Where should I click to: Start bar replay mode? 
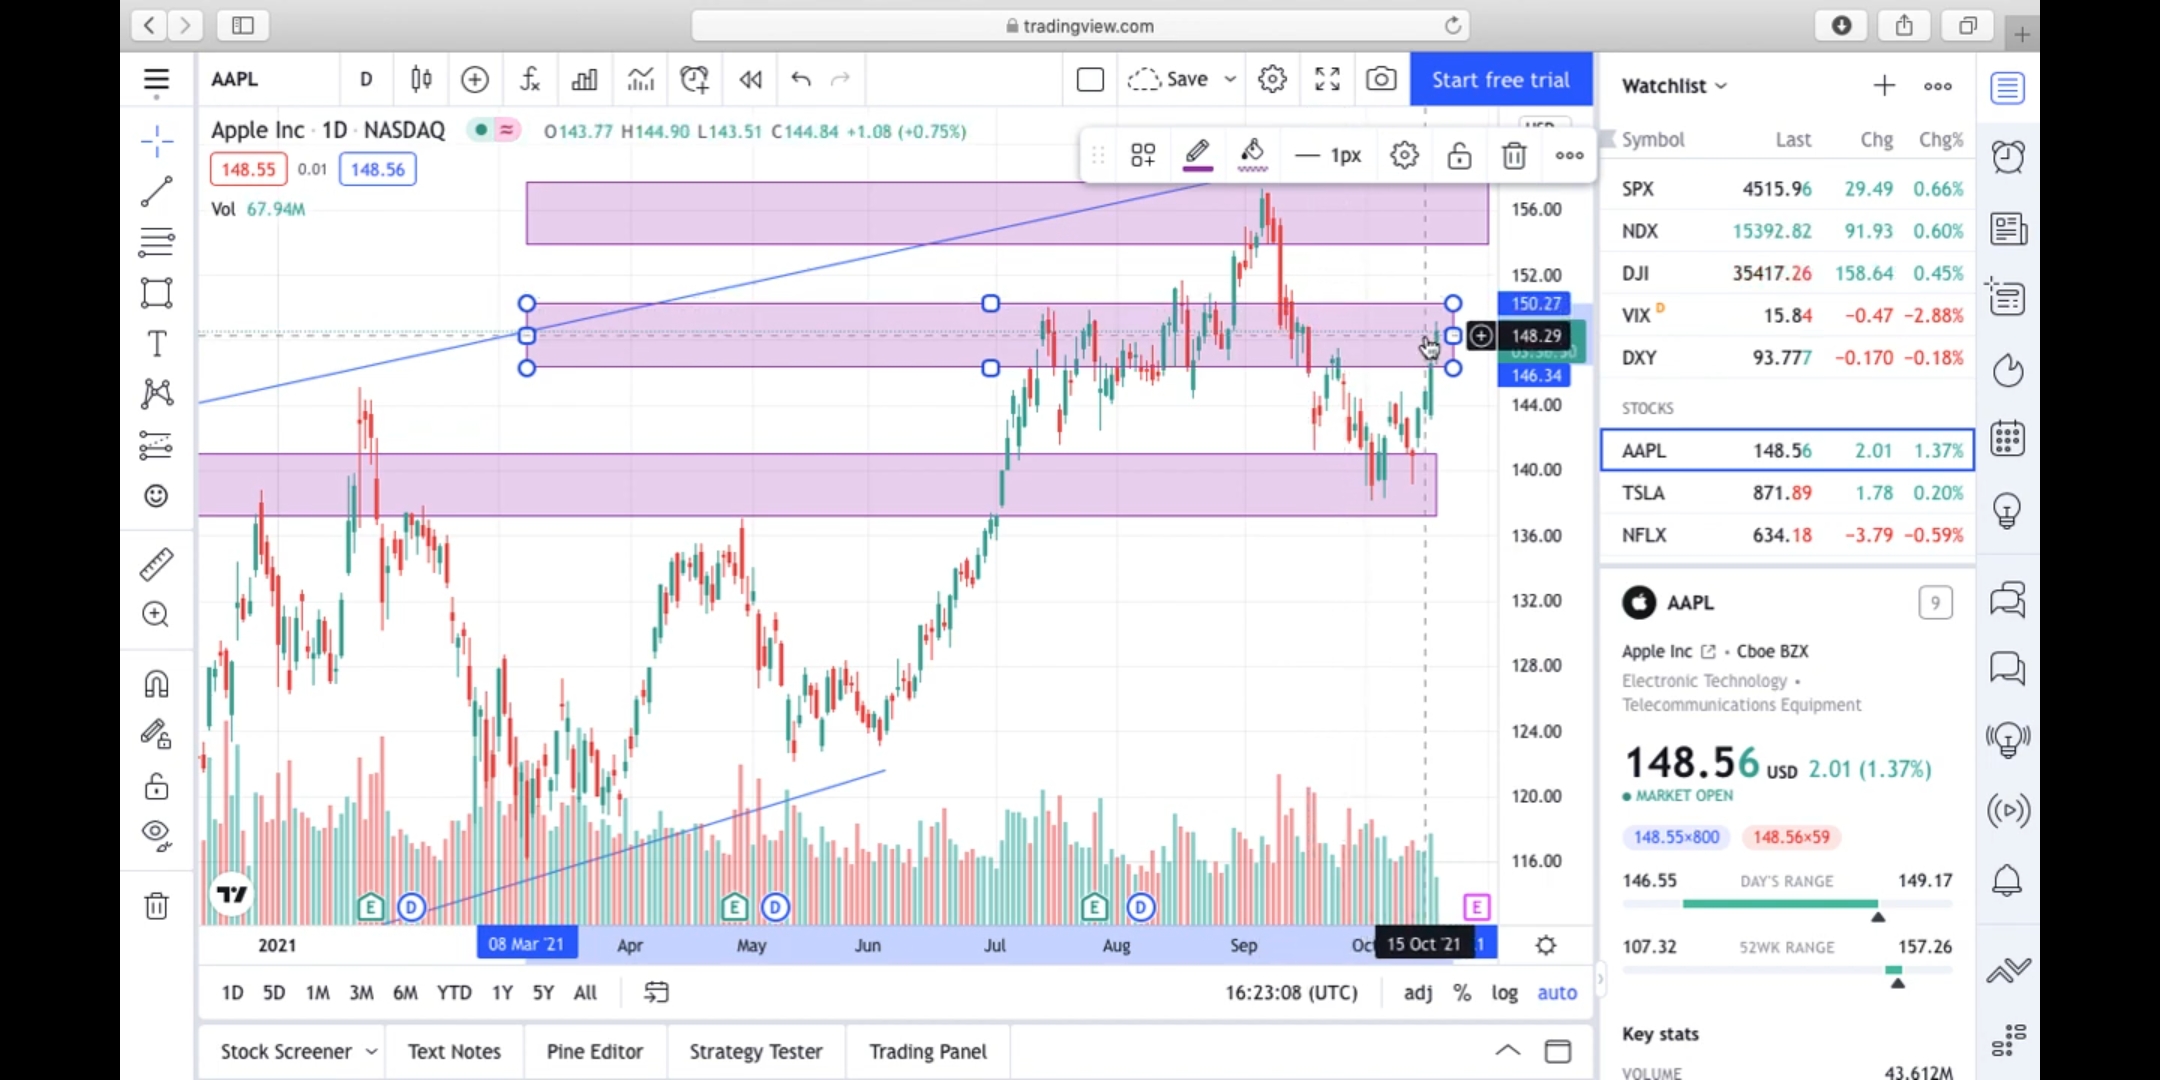tap(750, 79)
